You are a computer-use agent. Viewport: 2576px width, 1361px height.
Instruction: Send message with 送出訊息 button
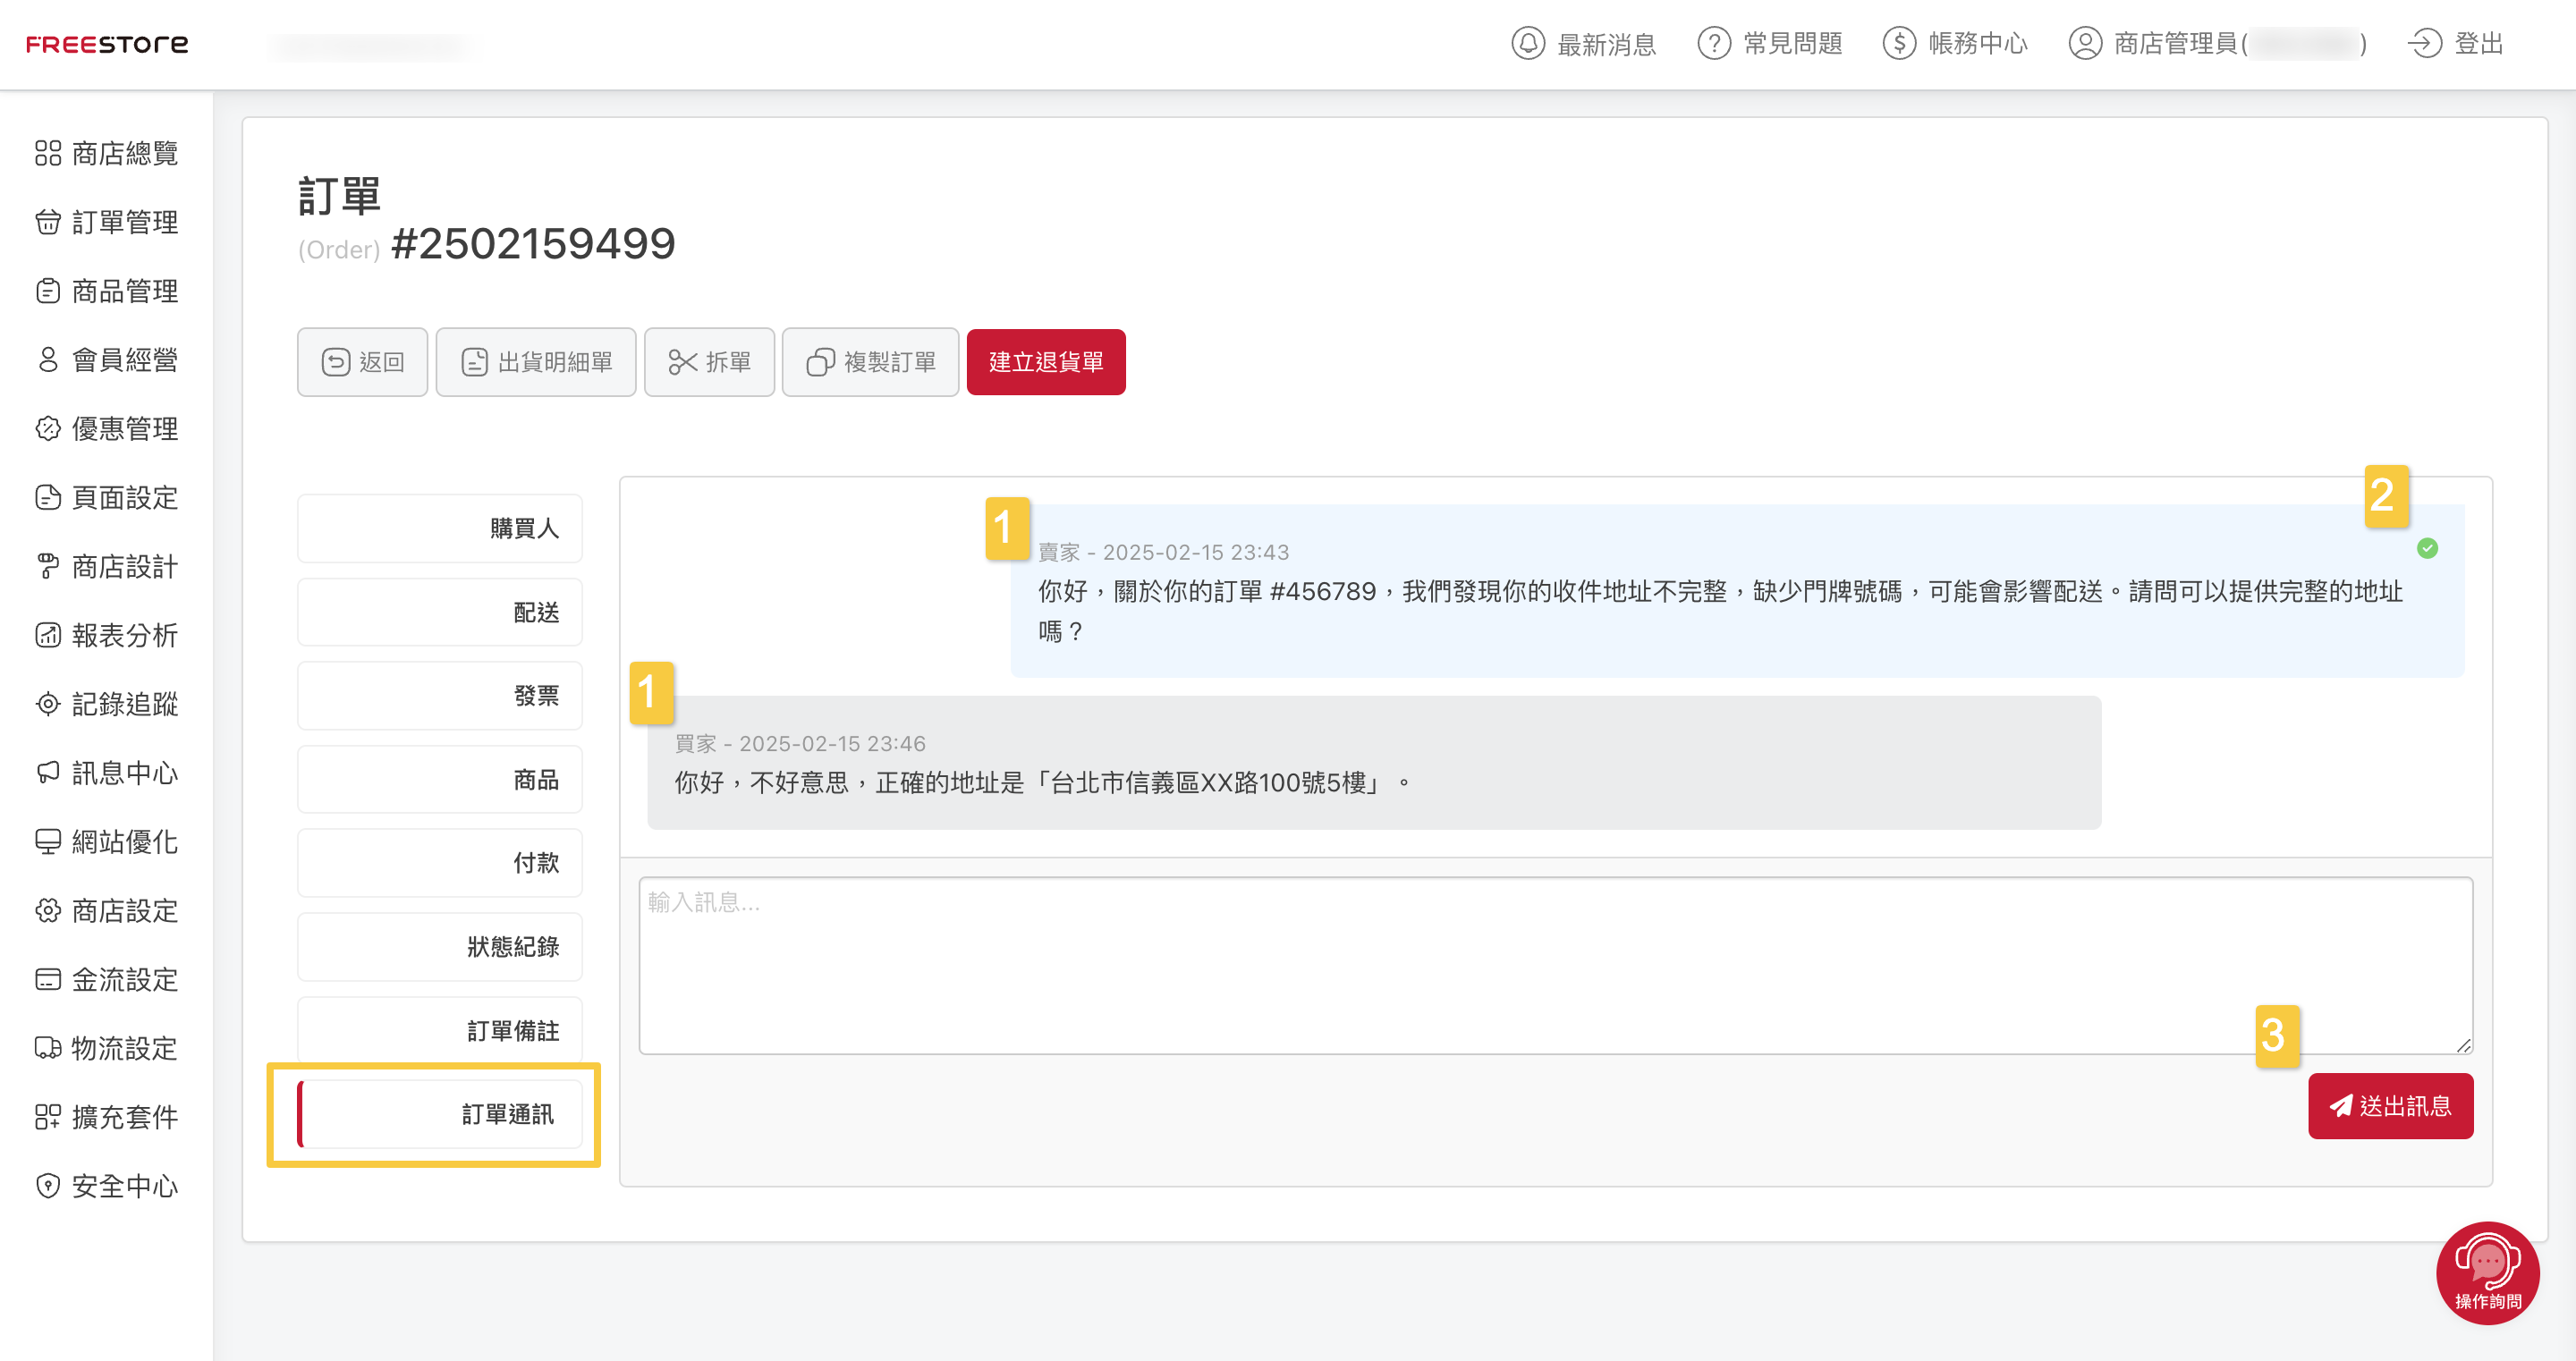click(x=2390, y=1106)
